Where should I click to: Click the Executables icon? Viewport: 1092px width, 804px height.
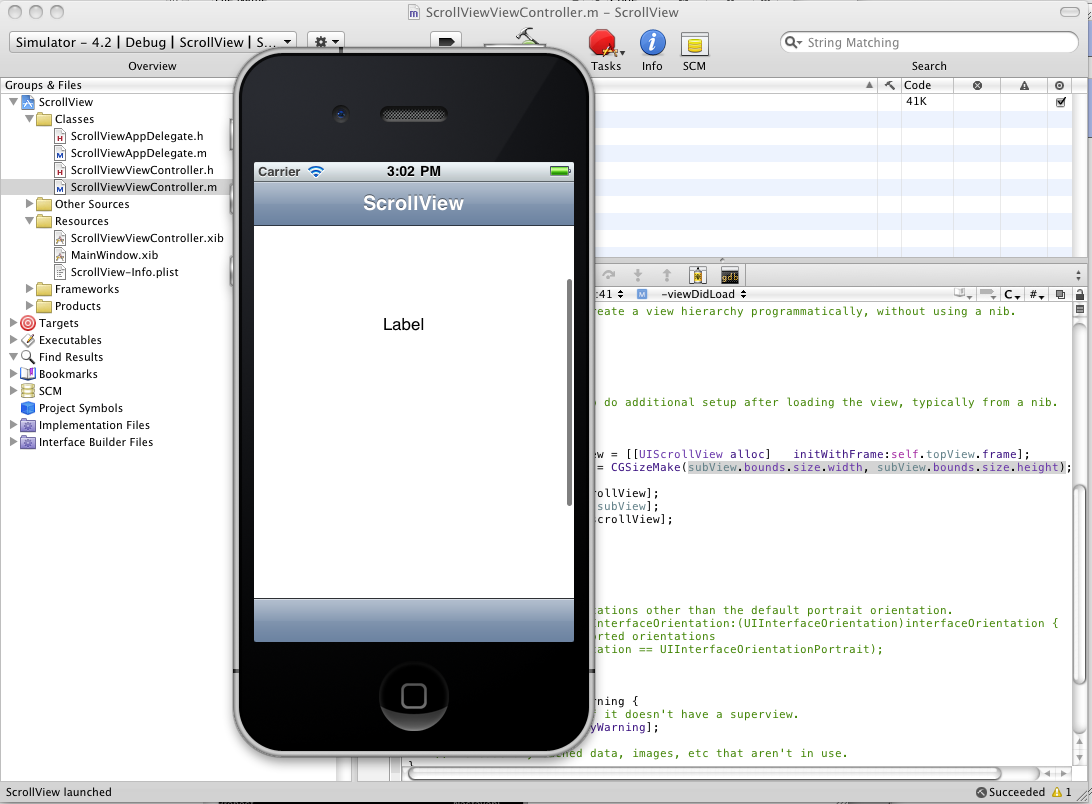tap(28, 340)
